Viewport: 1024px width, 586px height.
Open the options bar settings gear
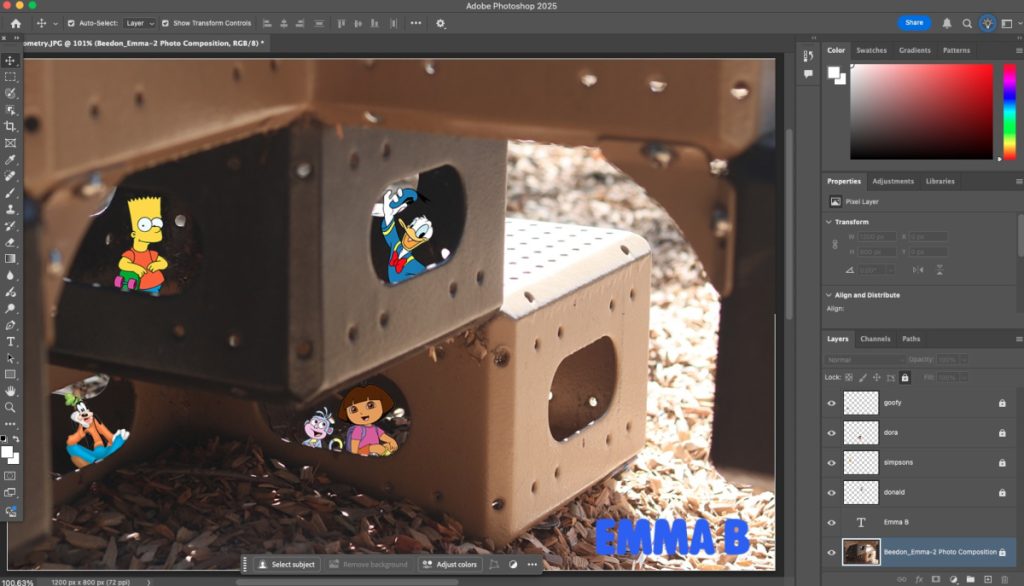[x=441, y=23]
